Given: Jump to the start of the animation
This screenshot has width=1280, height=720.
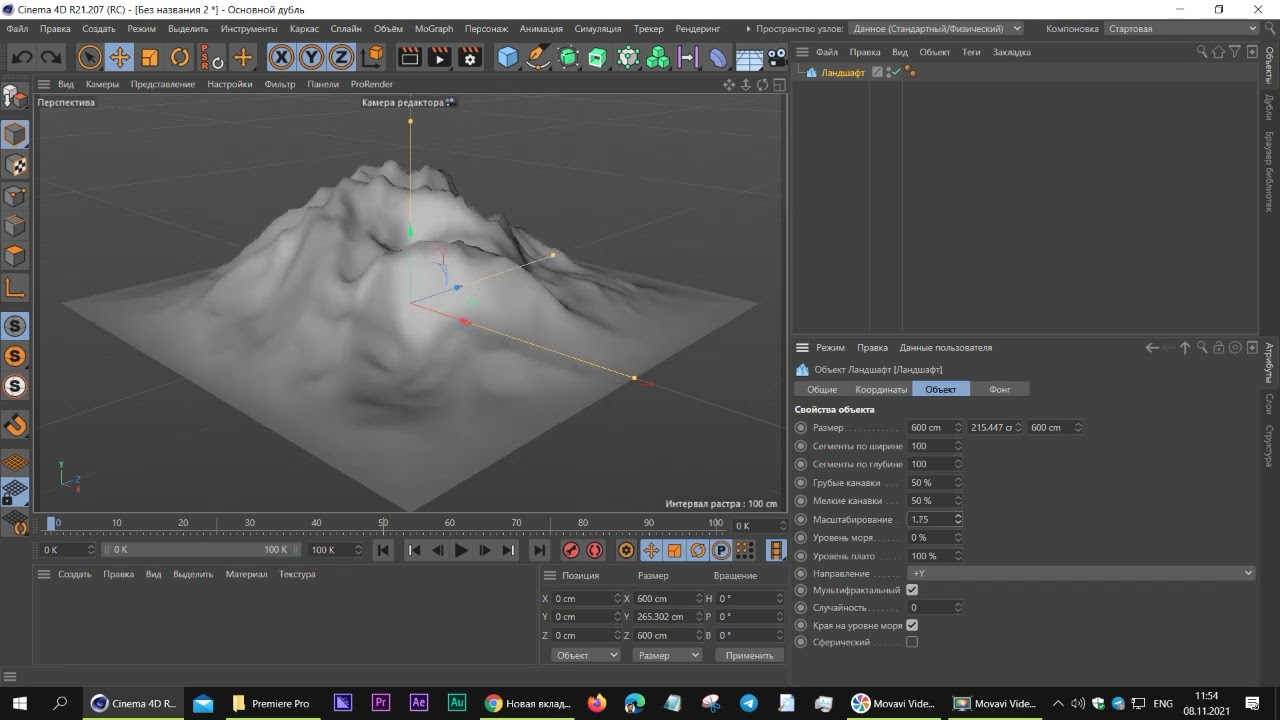Looking at the screenshot, I should 383,550.
